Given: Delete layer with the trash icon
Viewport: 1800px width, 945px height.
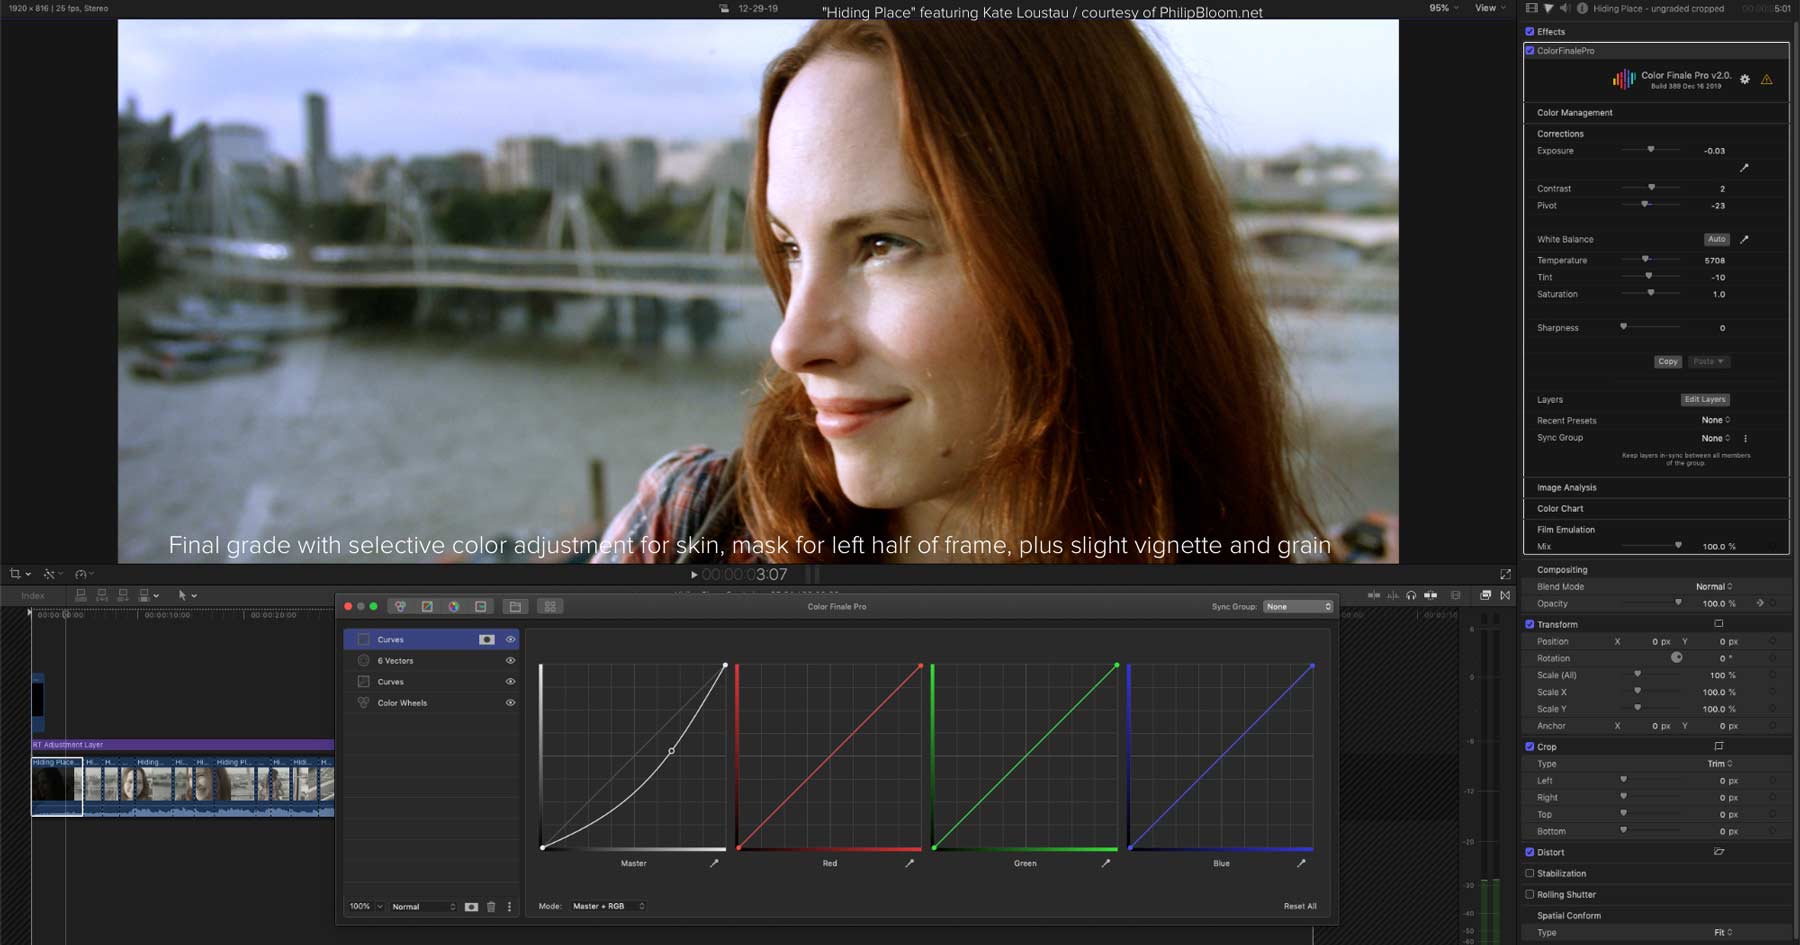Looking at the screenshot, I should [x=491, y=906].
